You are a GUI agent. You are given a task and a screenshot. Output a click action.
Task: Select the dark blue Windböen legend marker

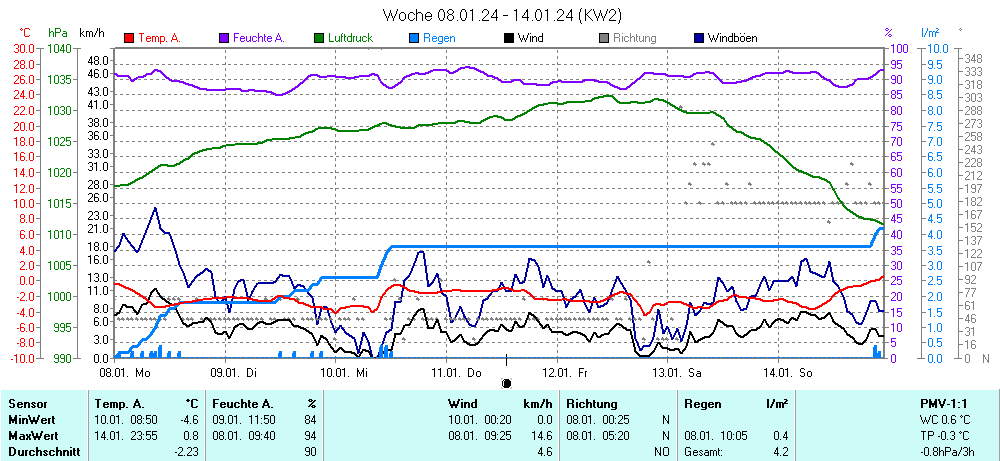699,38
